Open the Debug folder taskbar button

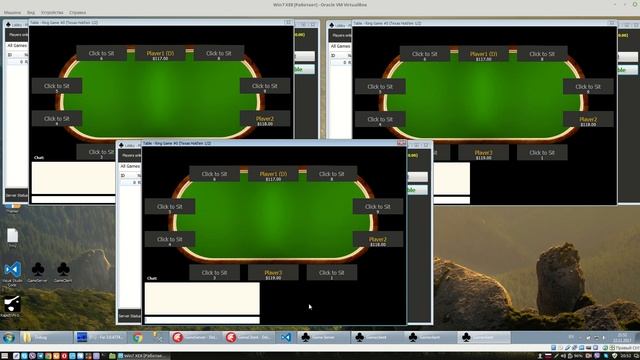click(46, 338)
